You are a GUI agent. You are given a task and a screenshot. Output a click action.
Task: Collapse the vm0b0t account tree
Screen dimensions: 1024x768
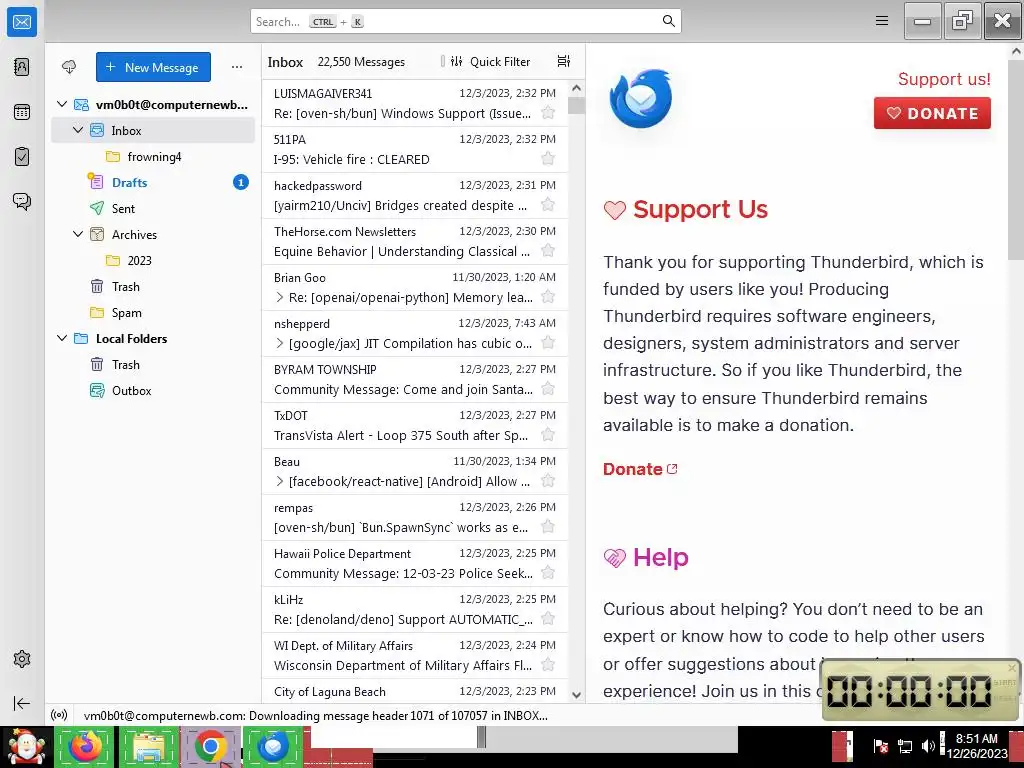coord(62,104)
